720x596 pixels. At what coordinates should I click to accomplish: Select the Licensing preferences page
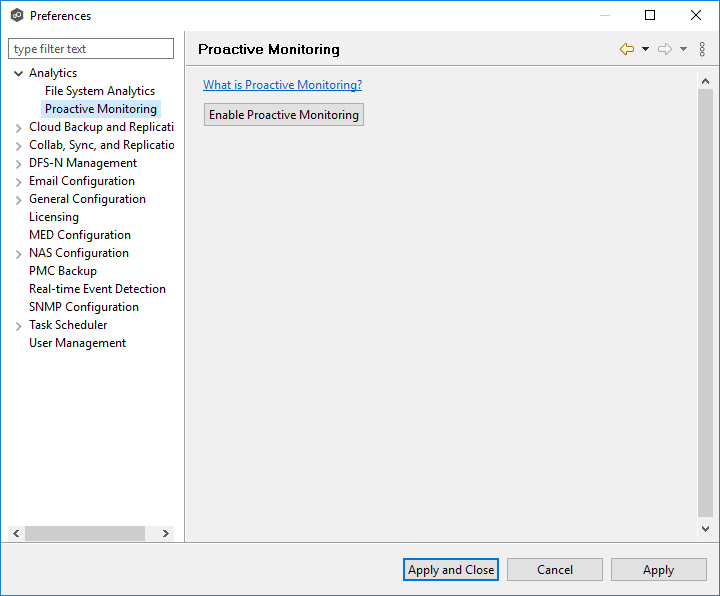tap(54, 217)
